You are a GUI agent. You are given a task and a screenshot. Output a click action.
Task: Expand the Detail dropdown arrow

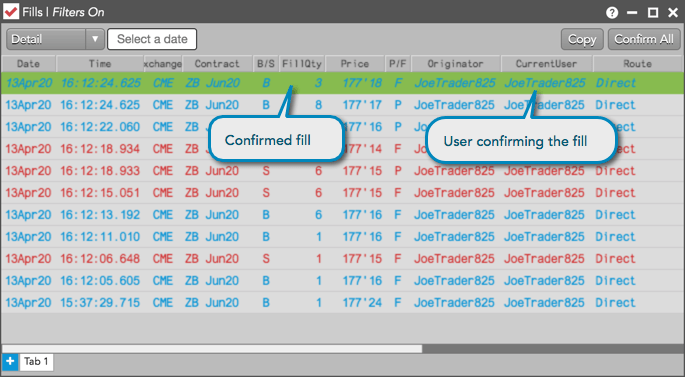tap(95, 39)
